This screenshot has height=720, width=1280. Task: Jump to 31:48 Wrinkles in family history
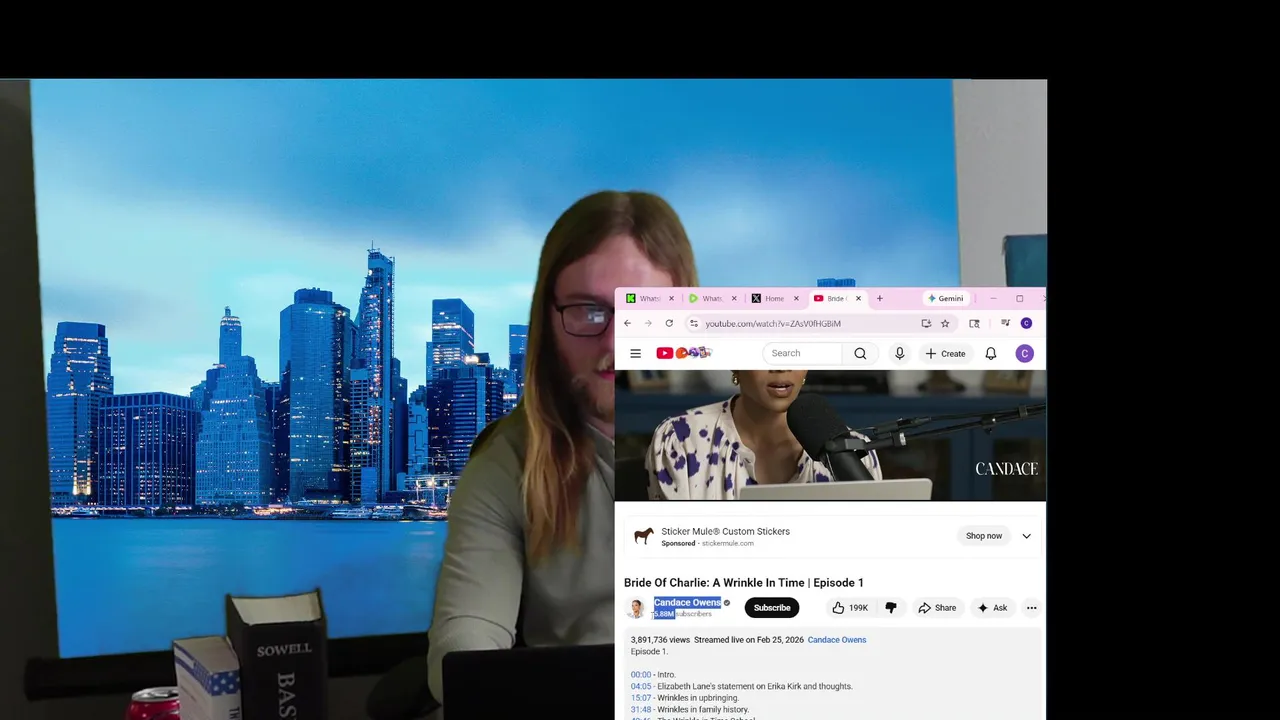coord(641,710)
